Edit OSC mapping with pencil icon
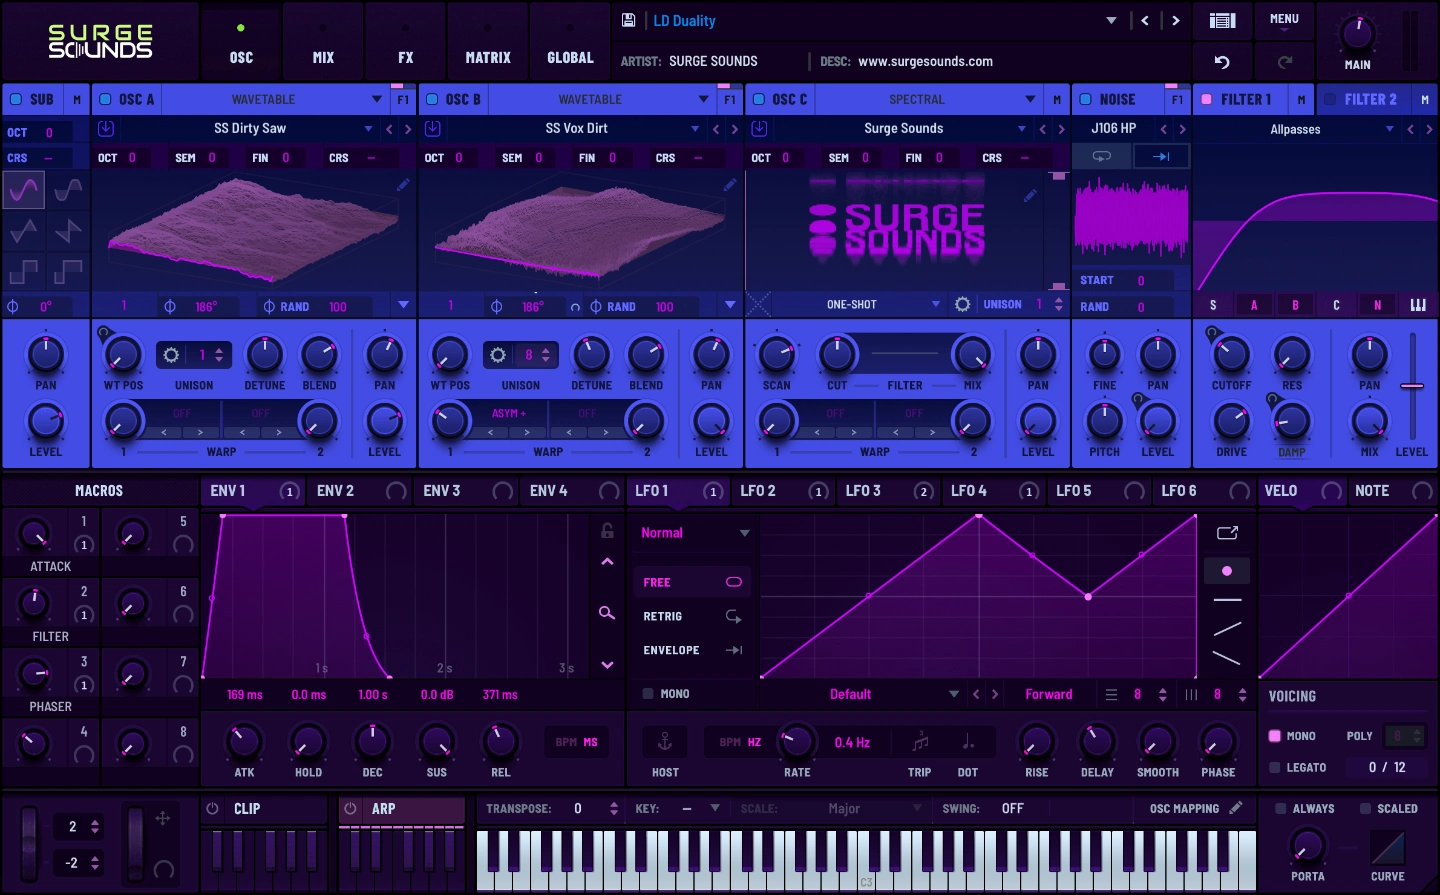 pos(1236,808)
